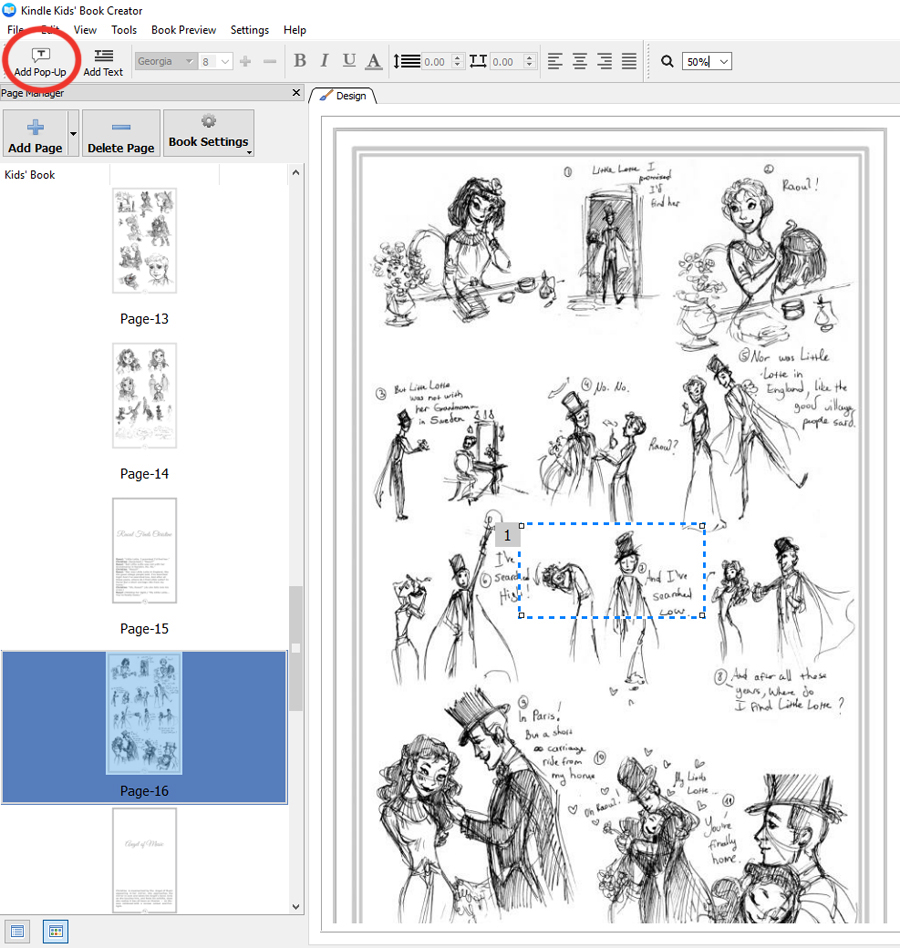
Task: Select the Page-14 thumbnail
Action: (144, 395)
